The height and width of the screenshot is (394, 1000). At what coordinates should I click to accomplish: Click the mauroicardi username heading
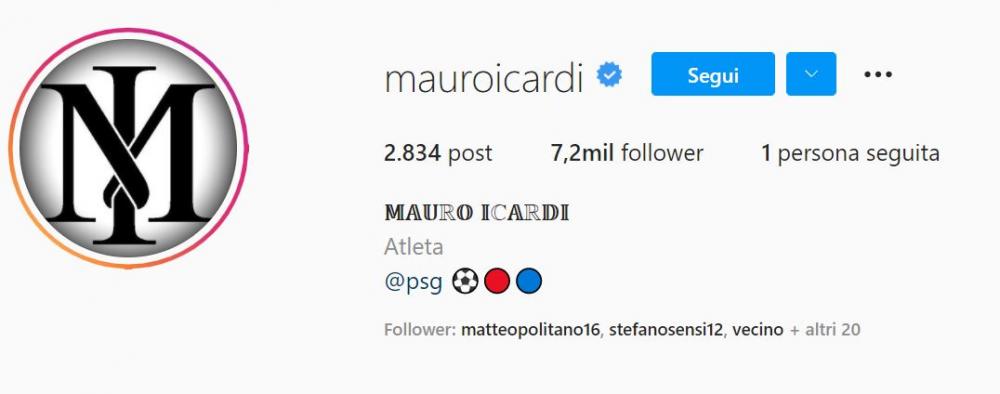484,78
